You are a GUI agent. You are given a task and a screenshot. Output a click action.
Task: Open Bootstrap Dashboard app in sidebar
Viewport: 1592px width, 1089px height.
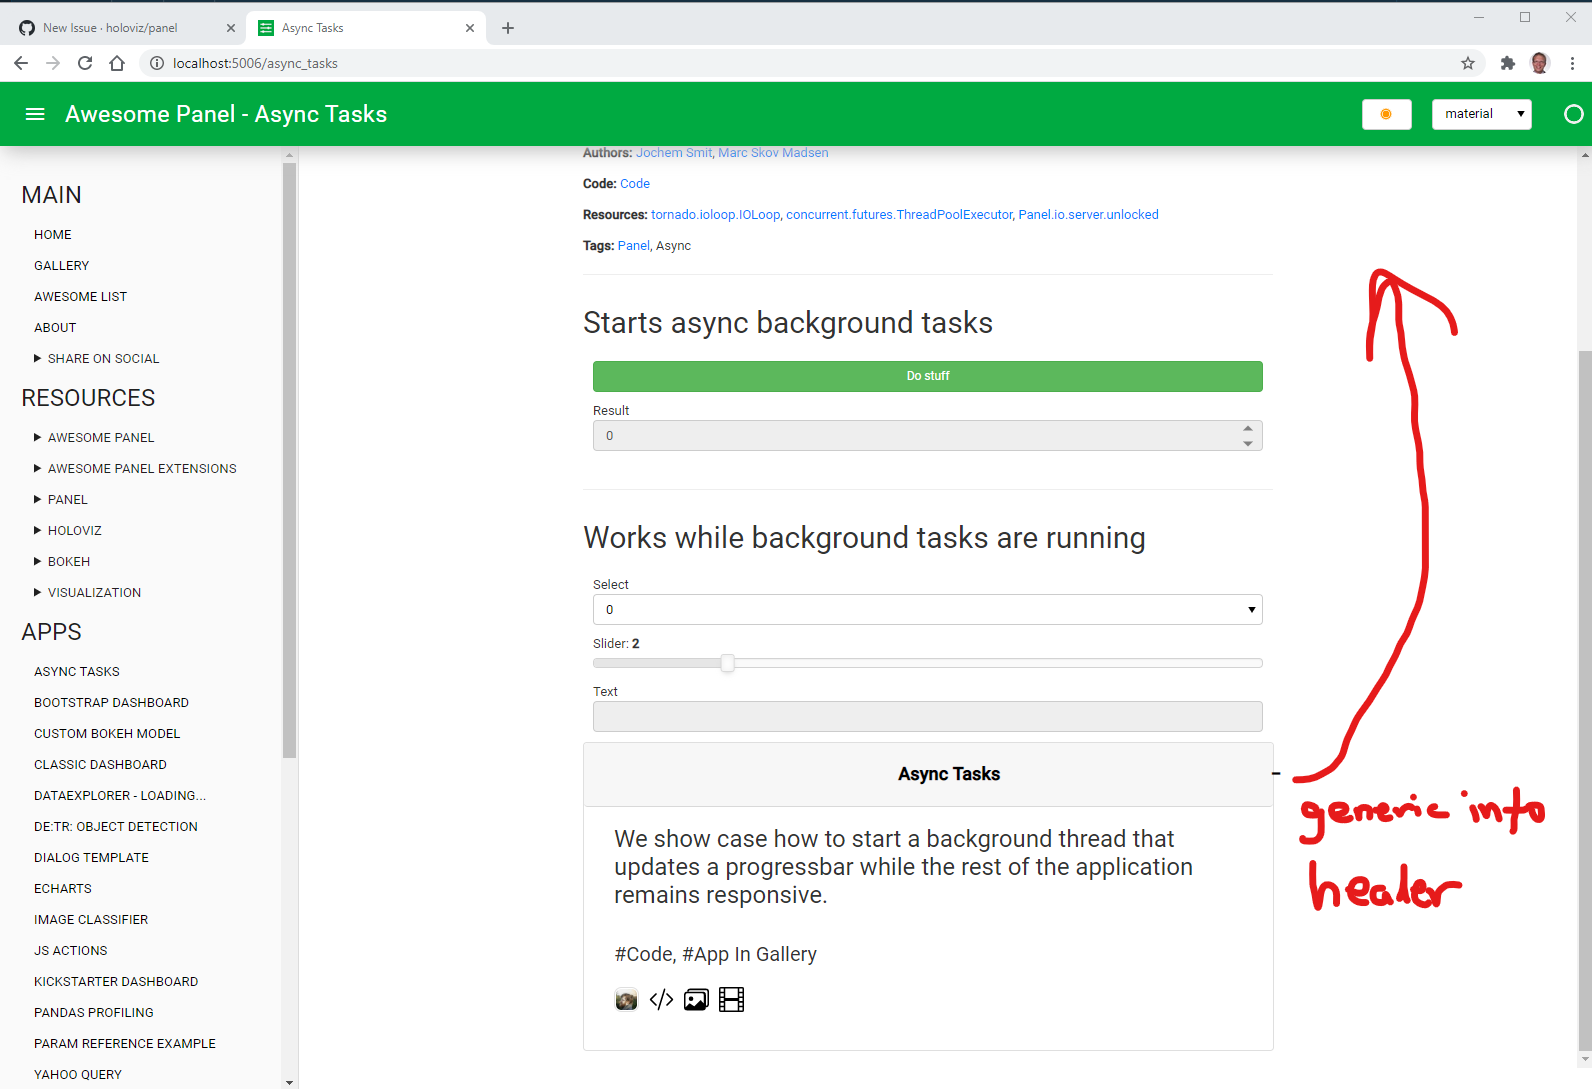pos(111,703)
